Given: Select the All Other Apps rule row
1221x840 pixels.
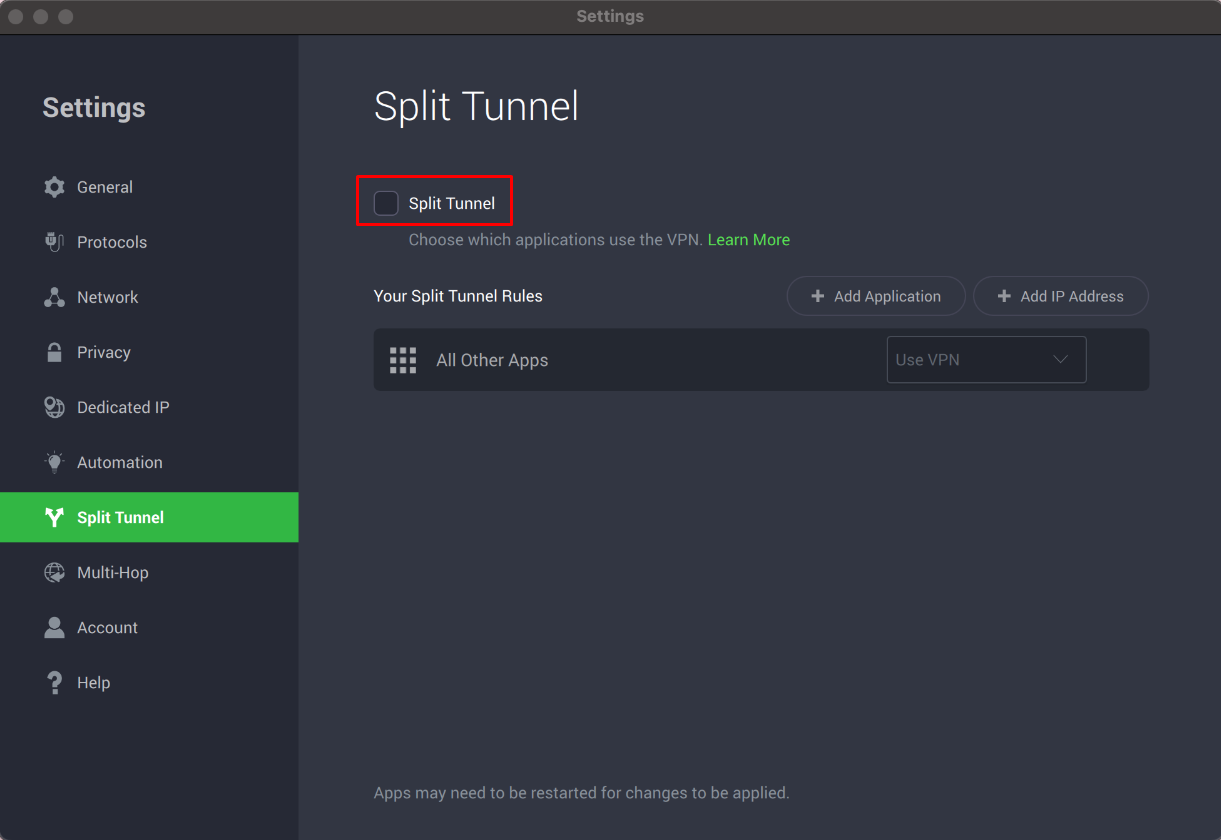Looking at the screenshot, I should click(640, 360).
